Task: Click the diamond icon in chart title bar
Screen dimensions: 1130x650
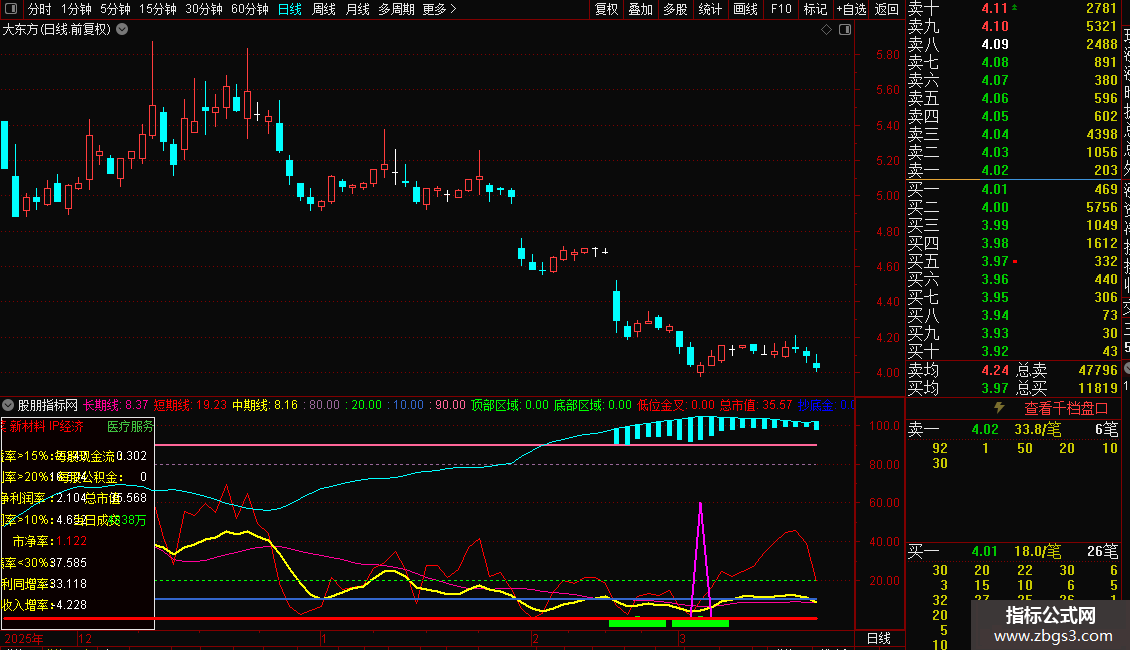Action: pyautogui.click(x=827, y=30)
